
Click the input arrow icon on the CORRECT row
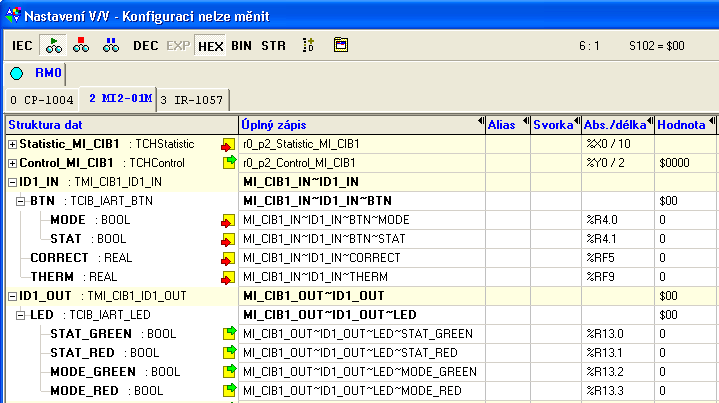228,259
